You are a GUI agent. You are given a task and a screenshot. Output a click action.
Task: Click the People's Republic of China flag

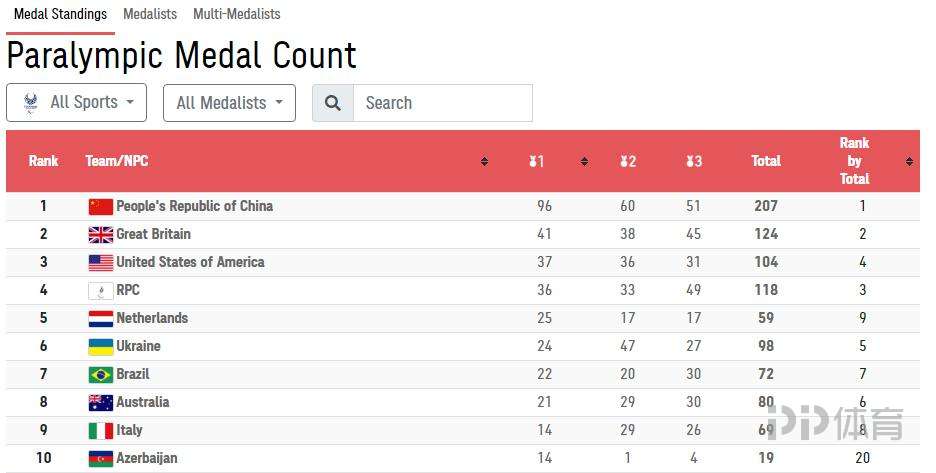tap(101, 207)
